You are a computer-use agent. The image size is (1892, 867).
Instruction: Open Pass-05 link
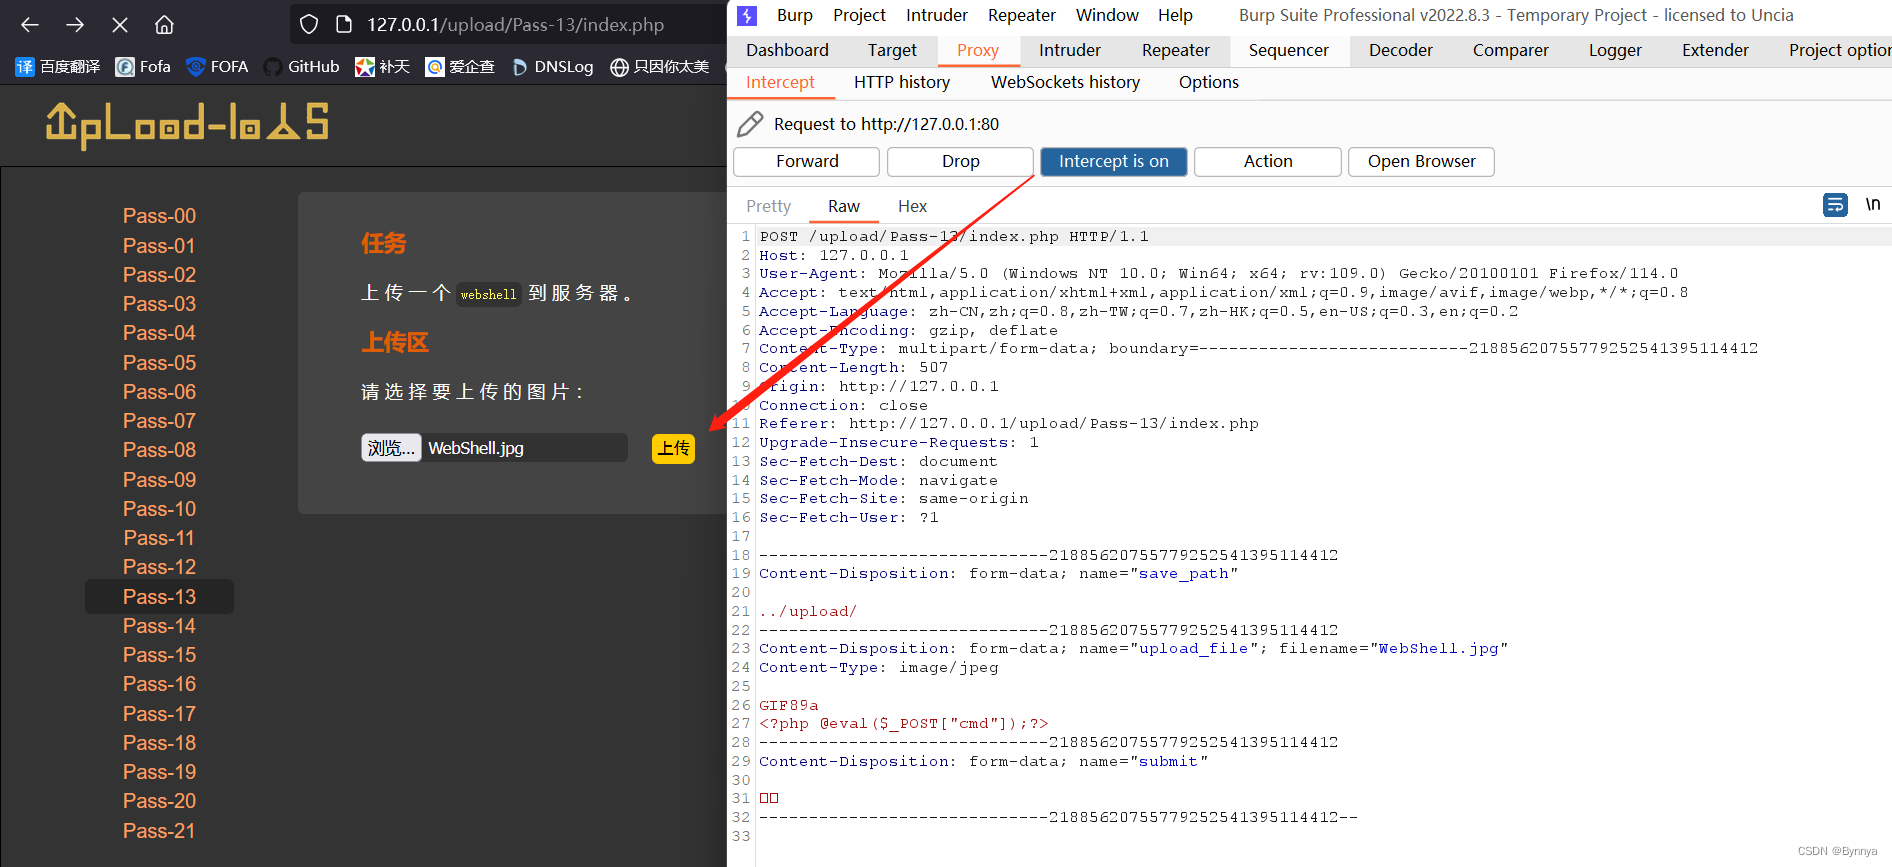pyautogui.click(x=159, y=363)
